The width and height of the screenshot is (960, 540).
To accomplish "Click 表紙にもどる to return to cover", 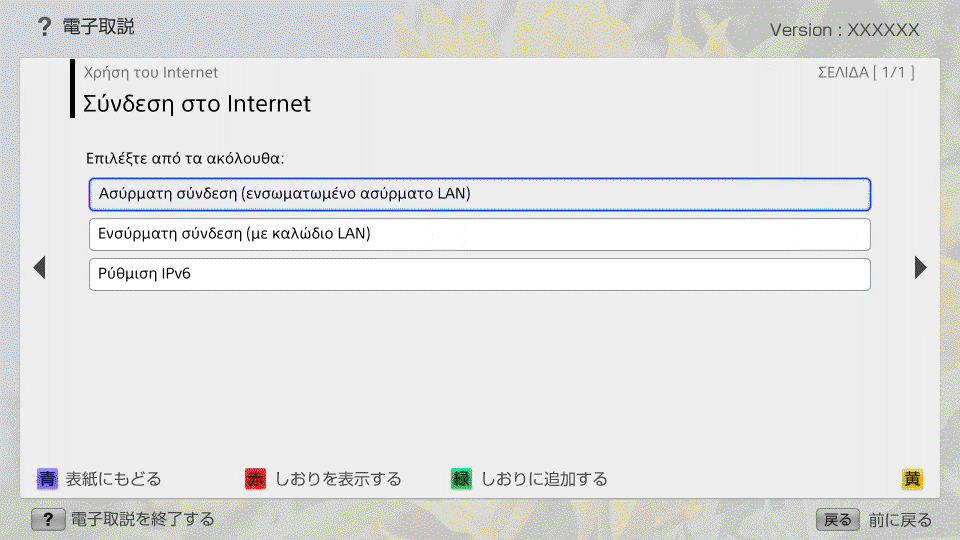I will click(x=112, y=479).
